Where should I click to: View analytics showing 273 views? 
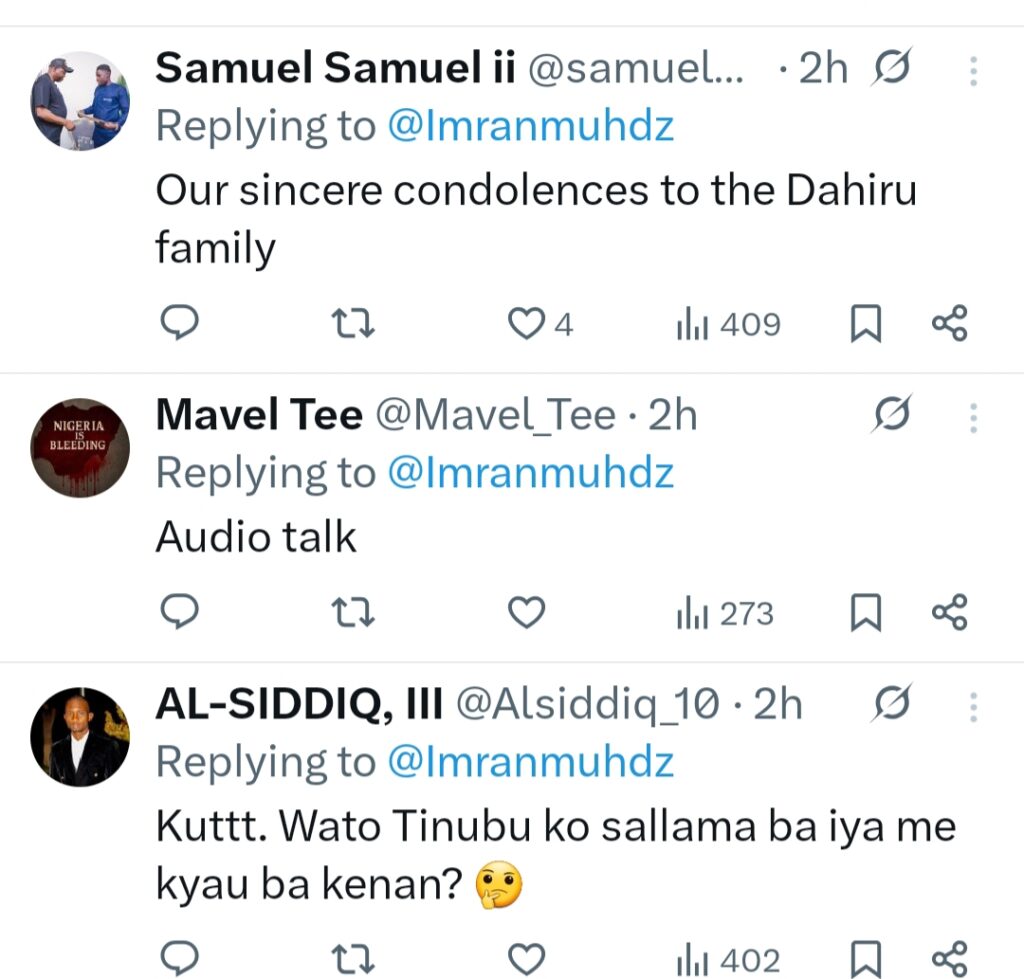tap(725, 612)
